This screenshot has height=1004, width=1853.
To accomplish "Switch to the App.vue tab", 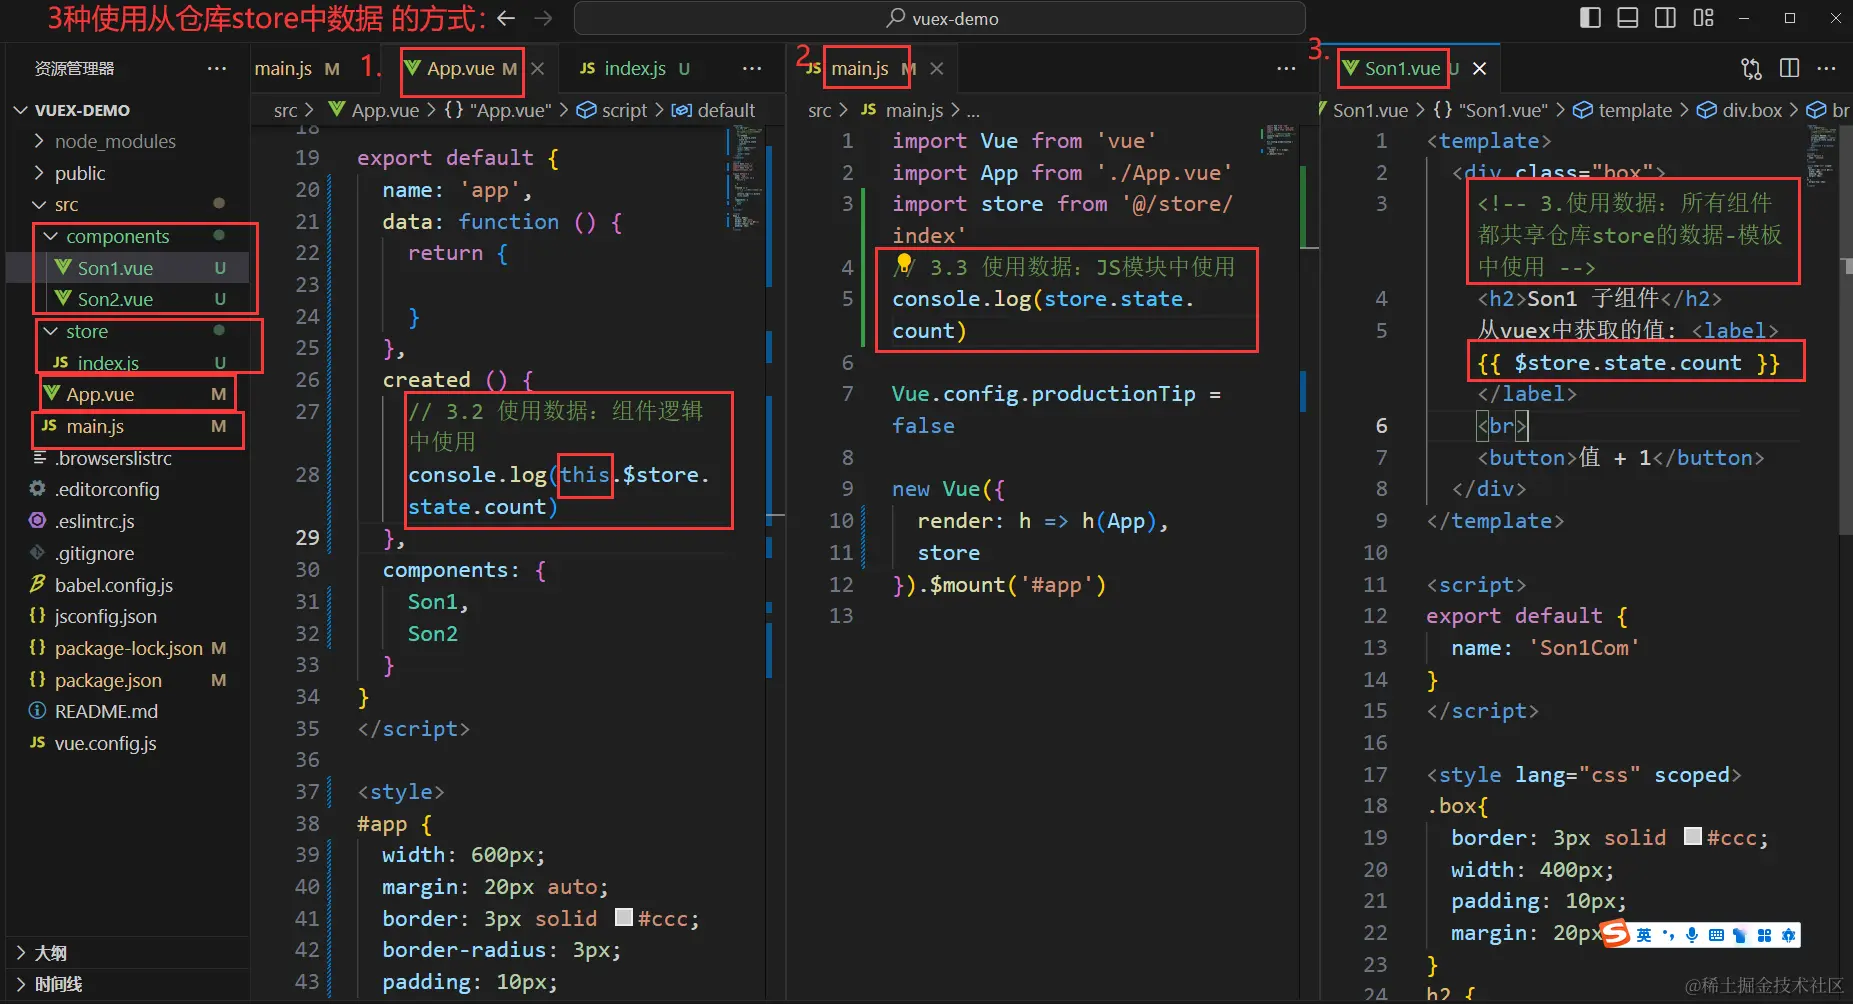I will (462, 68).
